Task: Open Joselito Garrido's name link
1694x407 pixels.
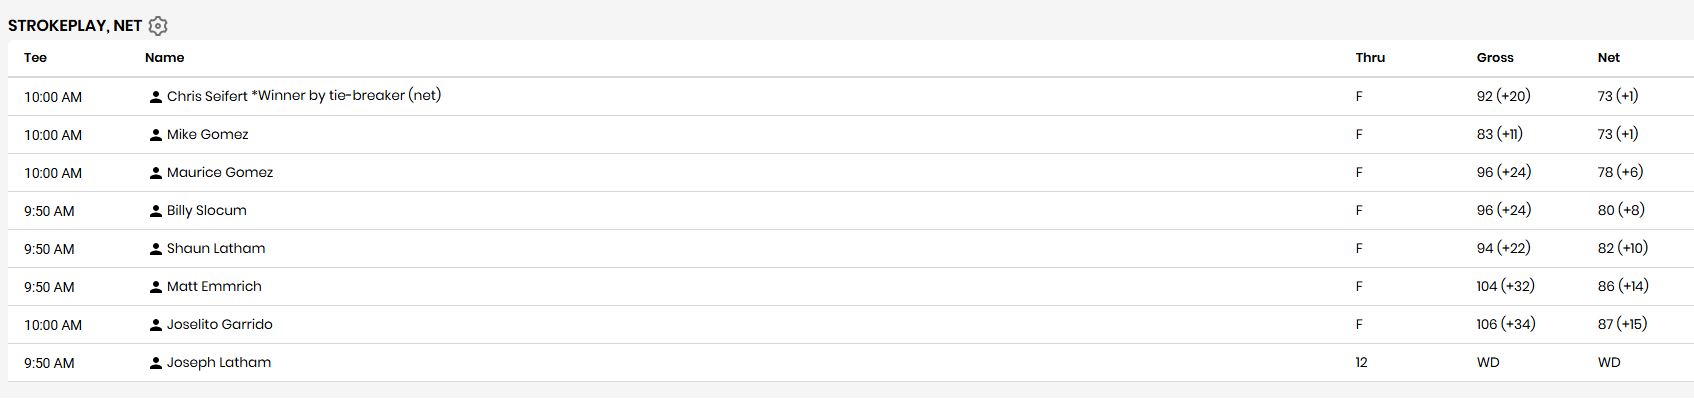Action: click(220, 325)
